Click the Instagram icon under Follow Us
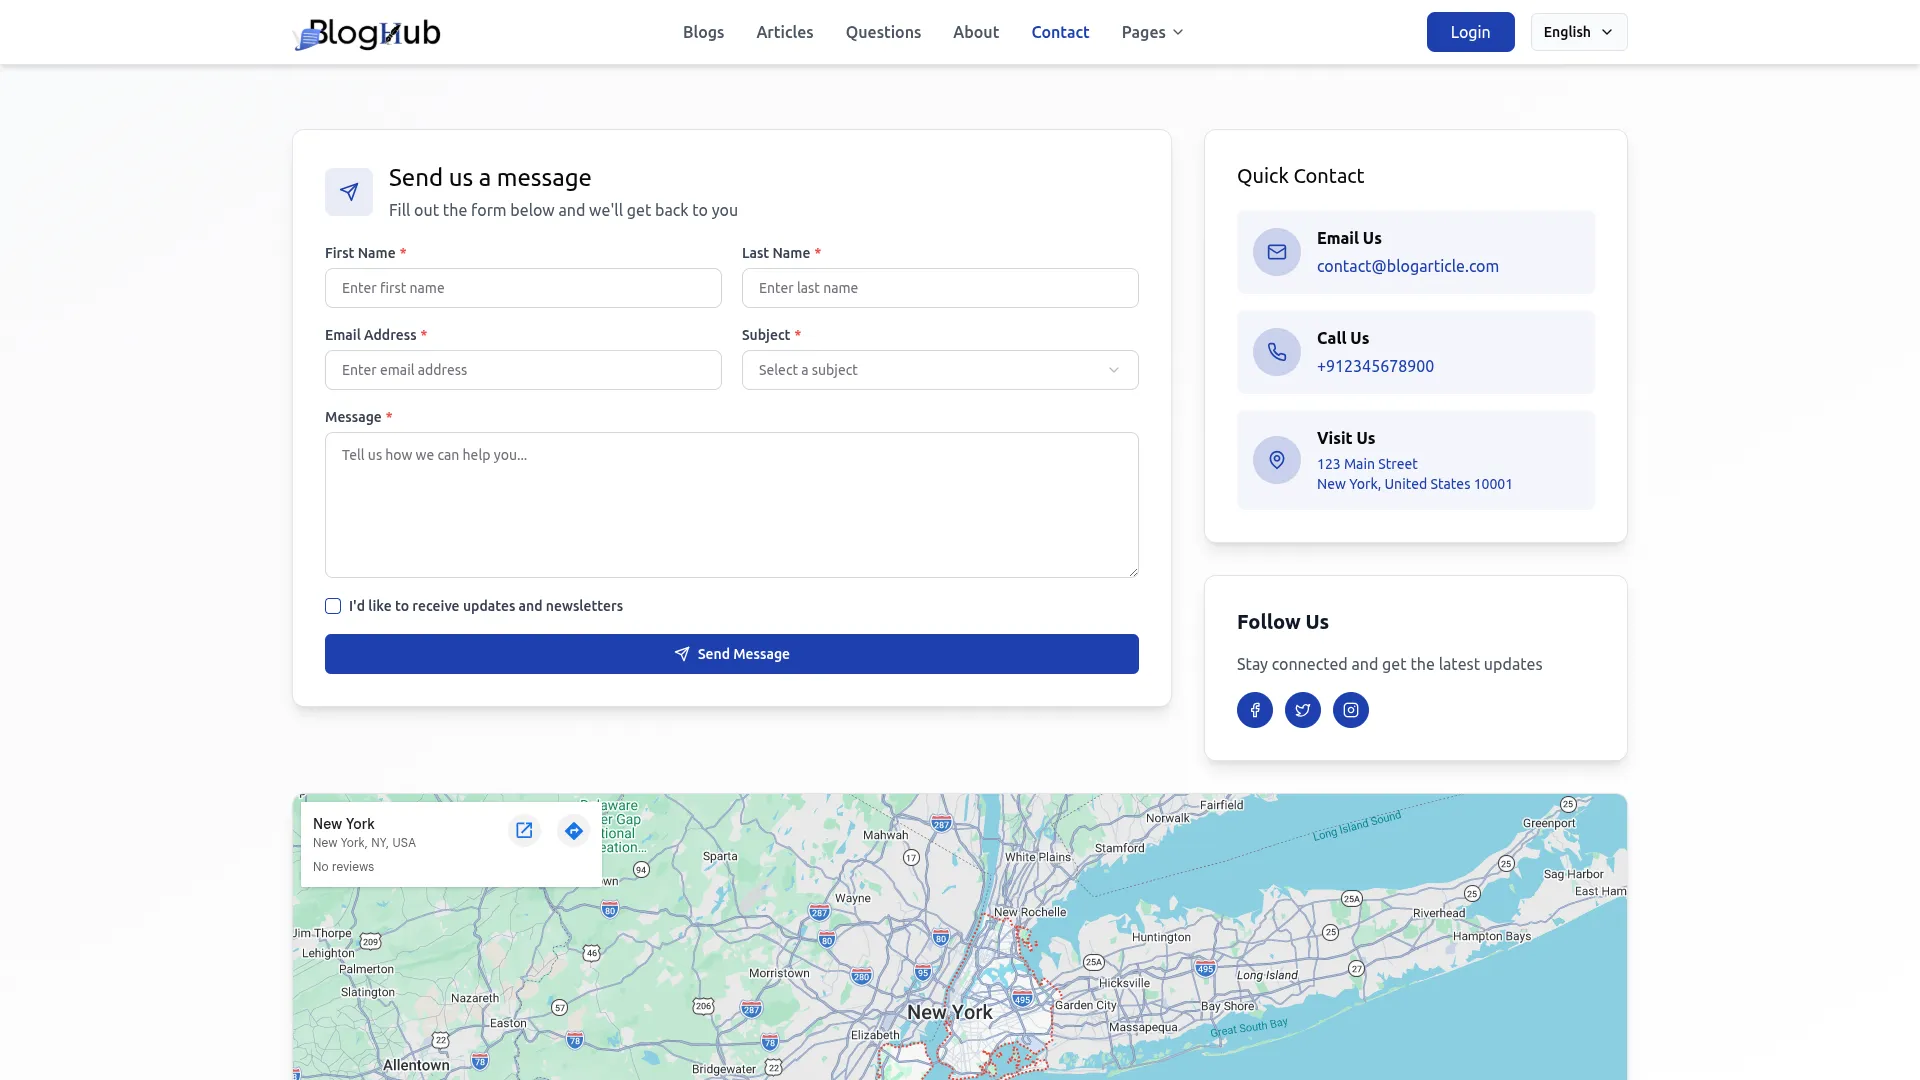 click(x=1350, y=710)
